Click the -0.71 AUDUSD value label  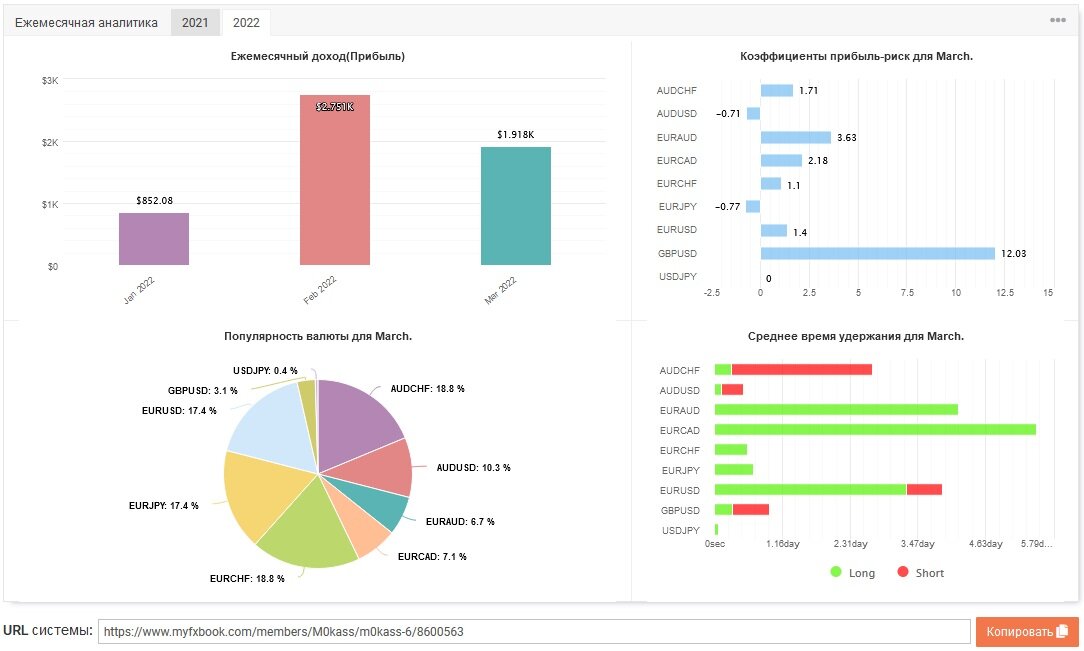point(728,113)
